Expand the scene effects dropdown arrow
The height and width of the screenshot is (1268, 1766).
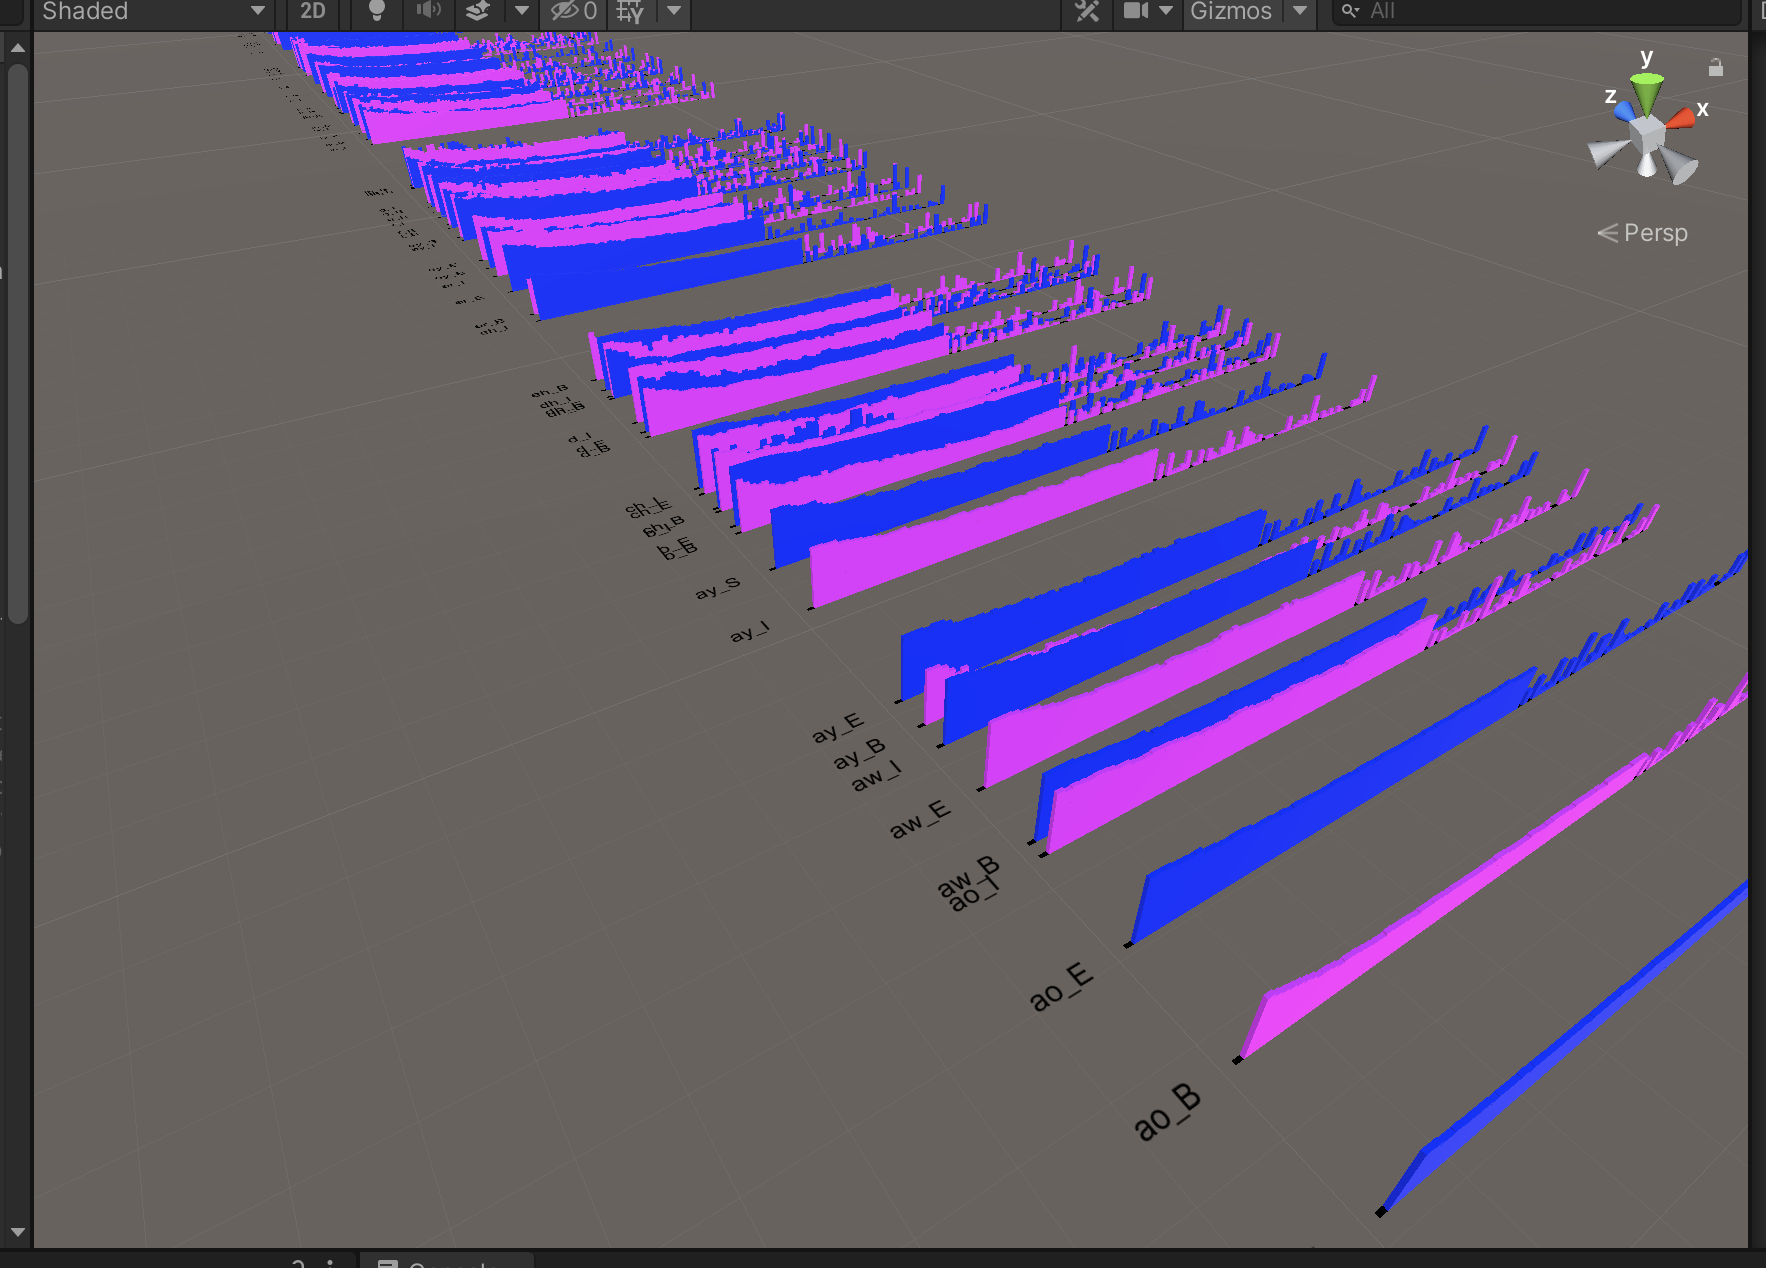(521, 11)
